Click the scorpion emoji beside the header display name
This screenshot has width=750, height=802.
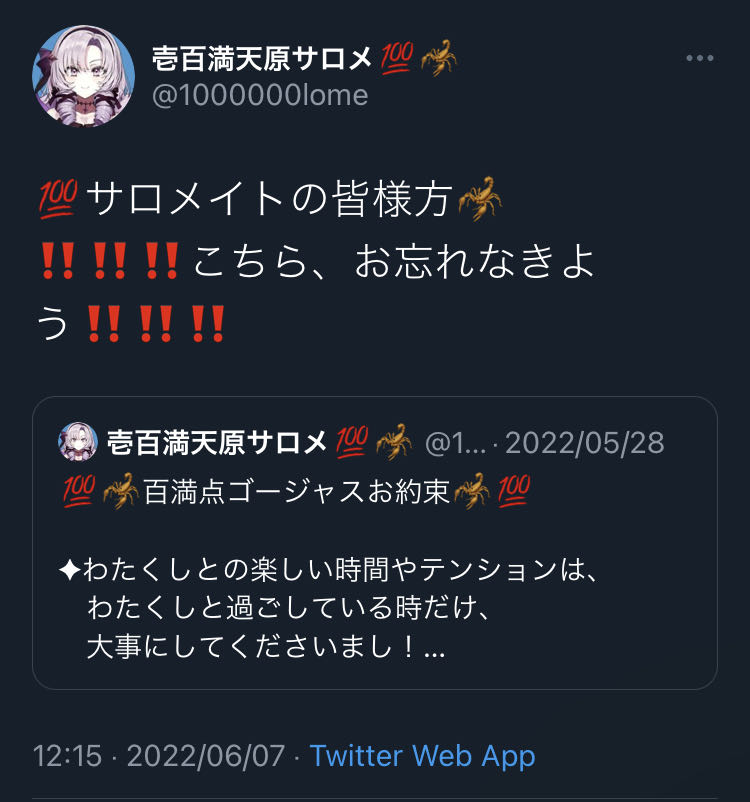pyautogui.click(x=438, y=57)
